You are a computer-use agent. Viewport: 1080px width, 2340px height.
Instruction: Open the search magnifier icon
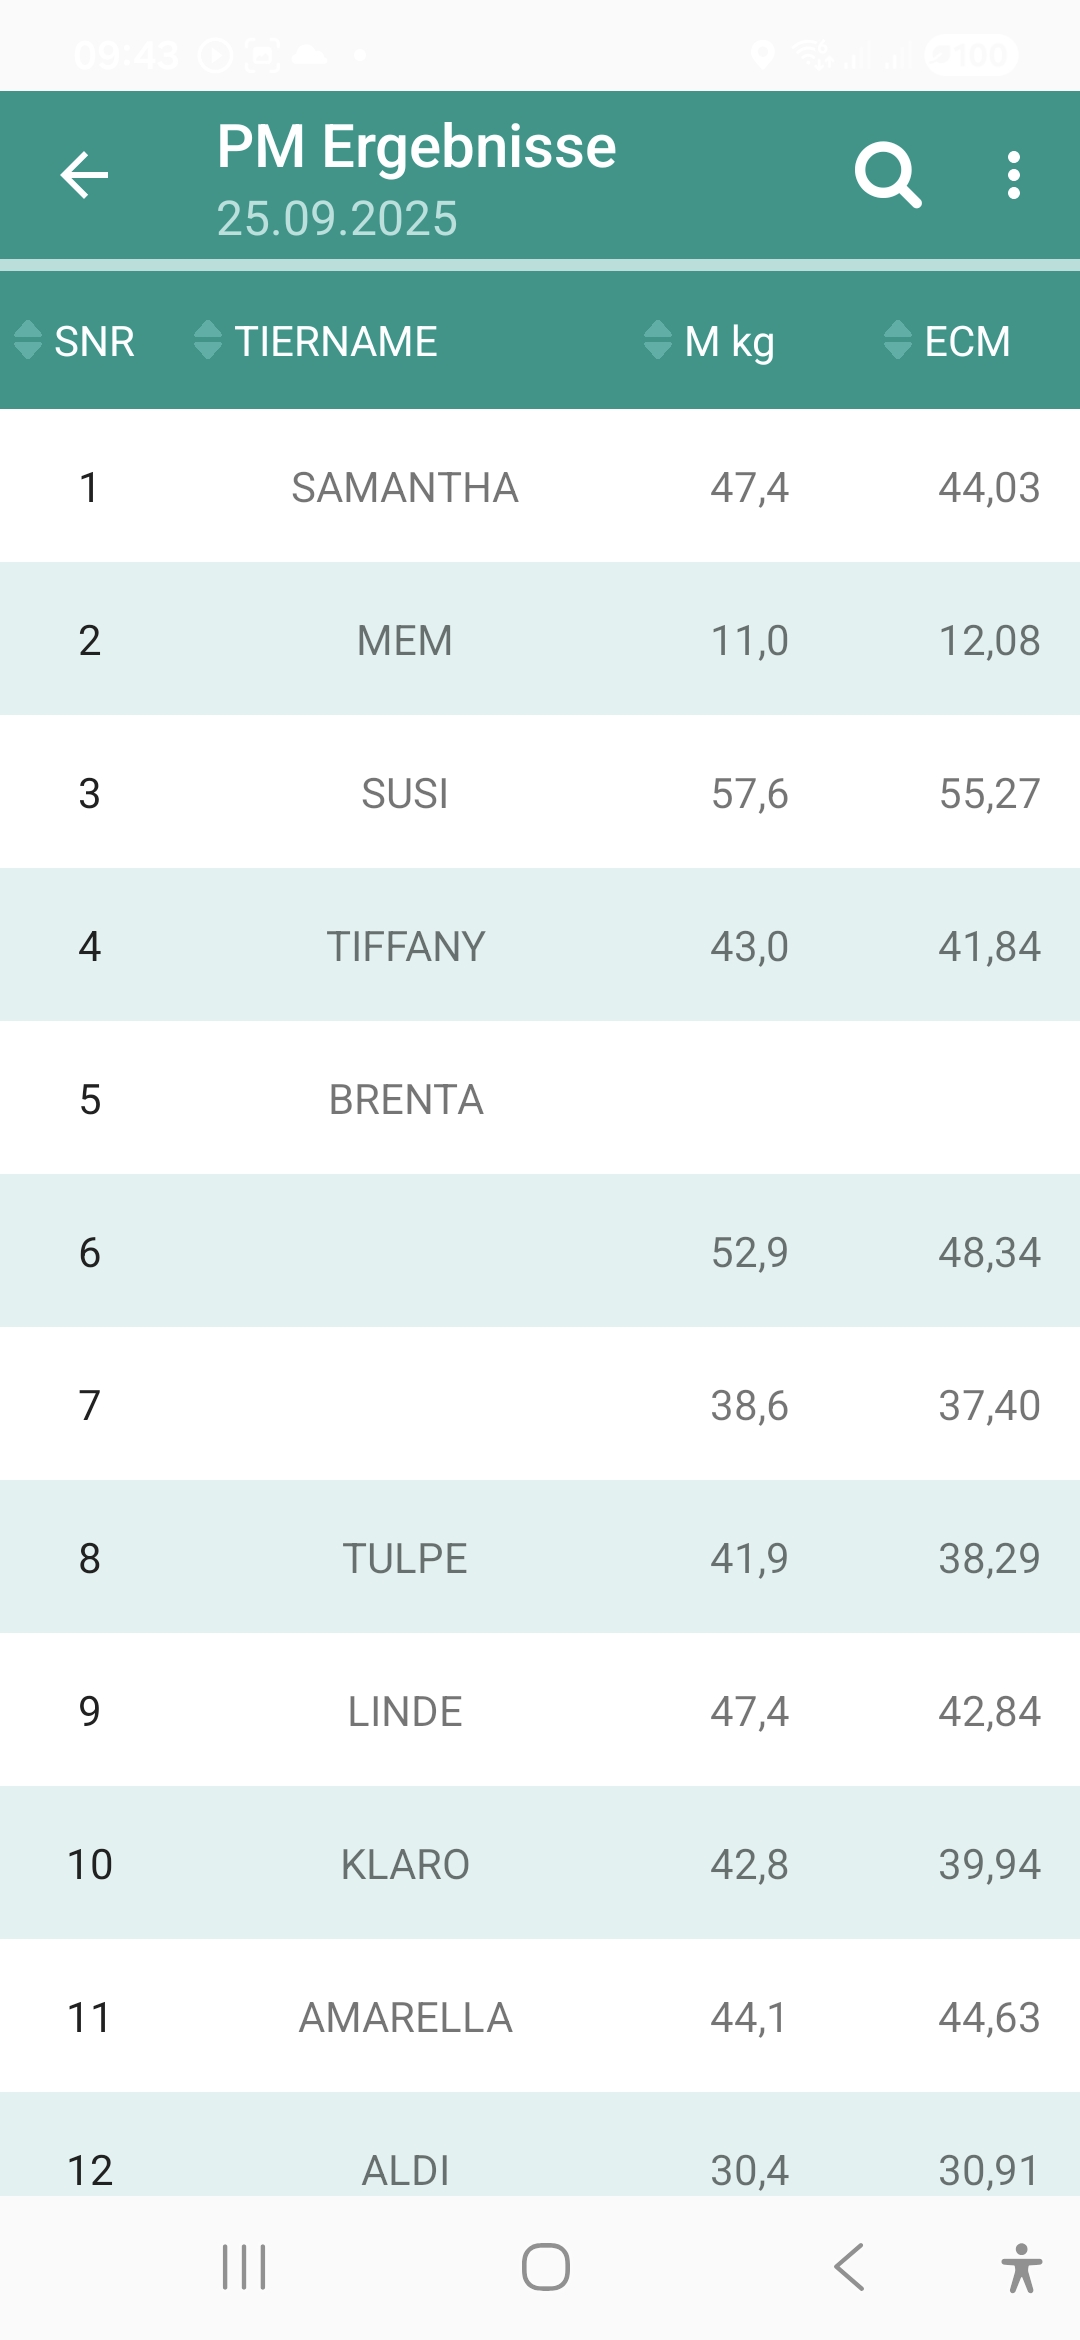pos(887,175)
